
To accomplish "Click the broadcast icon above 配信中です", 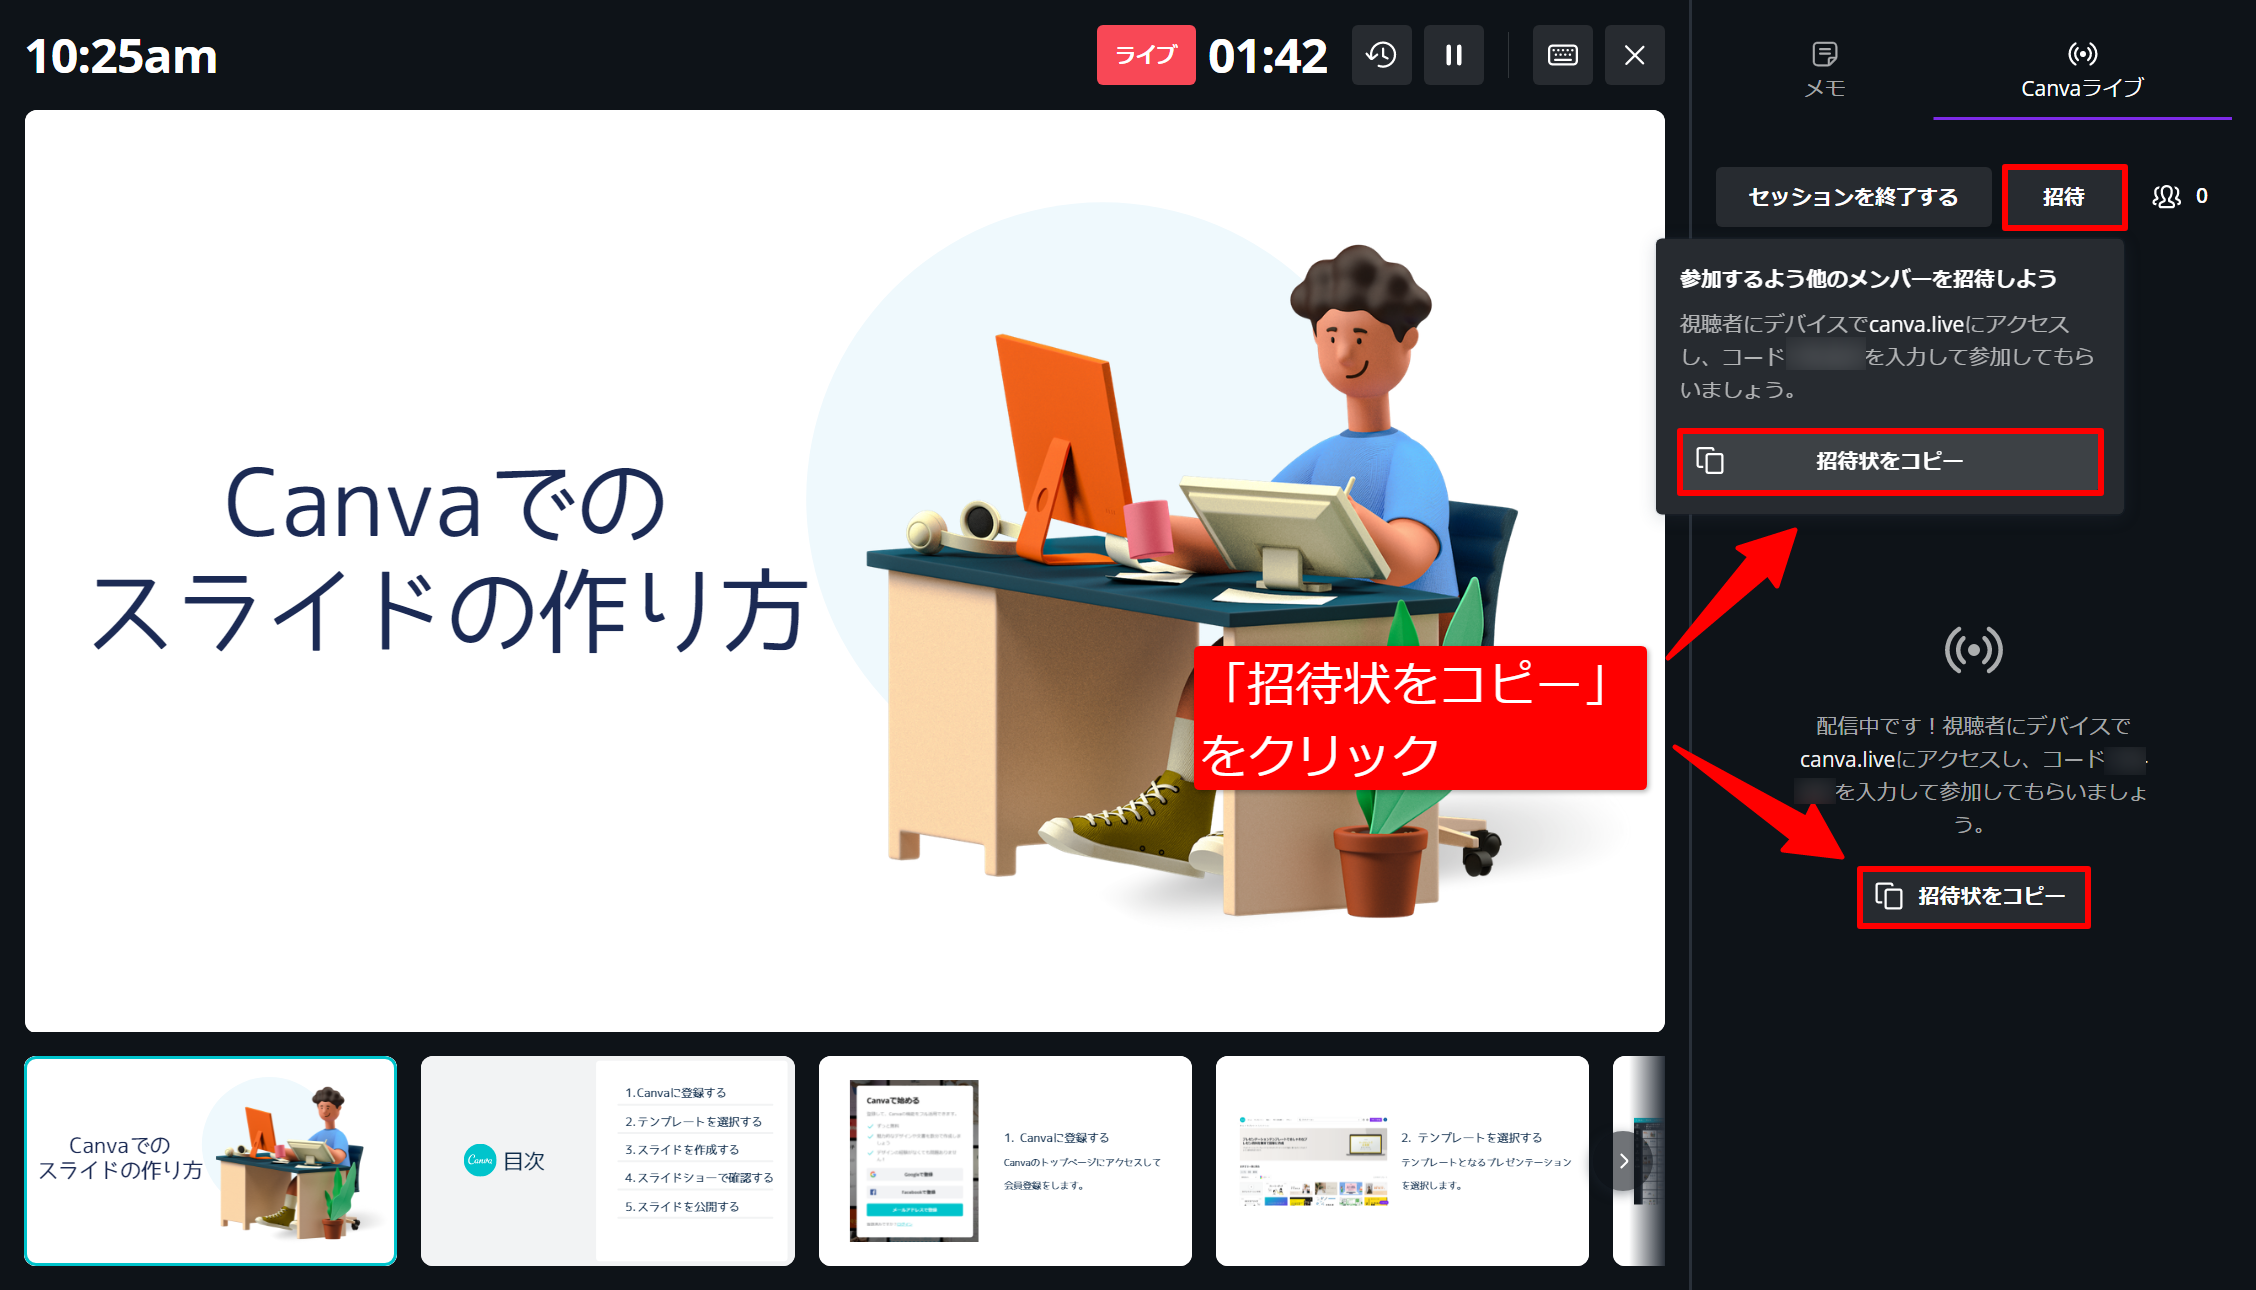I will [x=1973, y=650].
